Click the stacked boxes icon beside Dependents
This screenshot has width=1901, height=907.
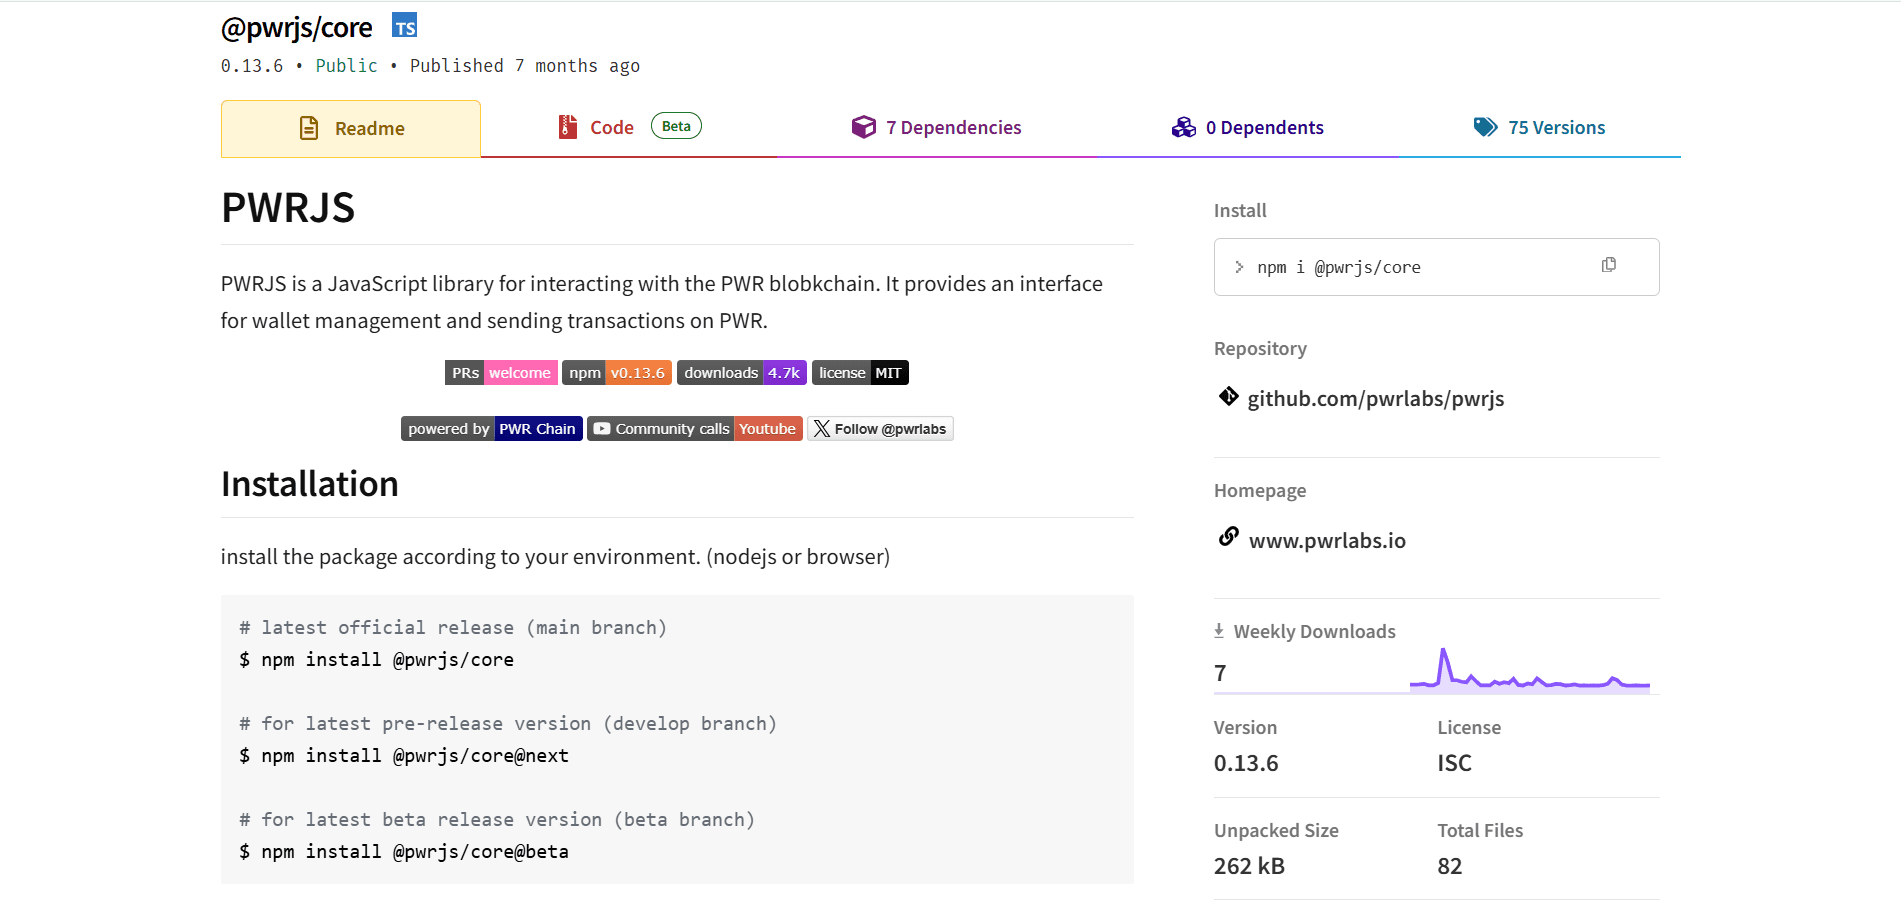tap(1184, 127)
